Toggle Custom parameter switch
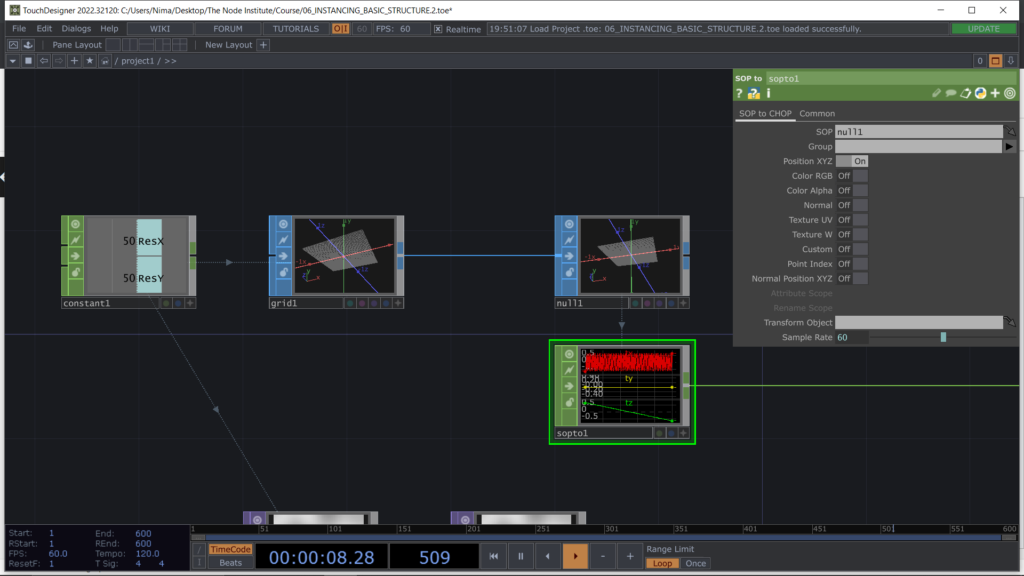This screenshot has width=1024, height=576. tap(852, 249)
